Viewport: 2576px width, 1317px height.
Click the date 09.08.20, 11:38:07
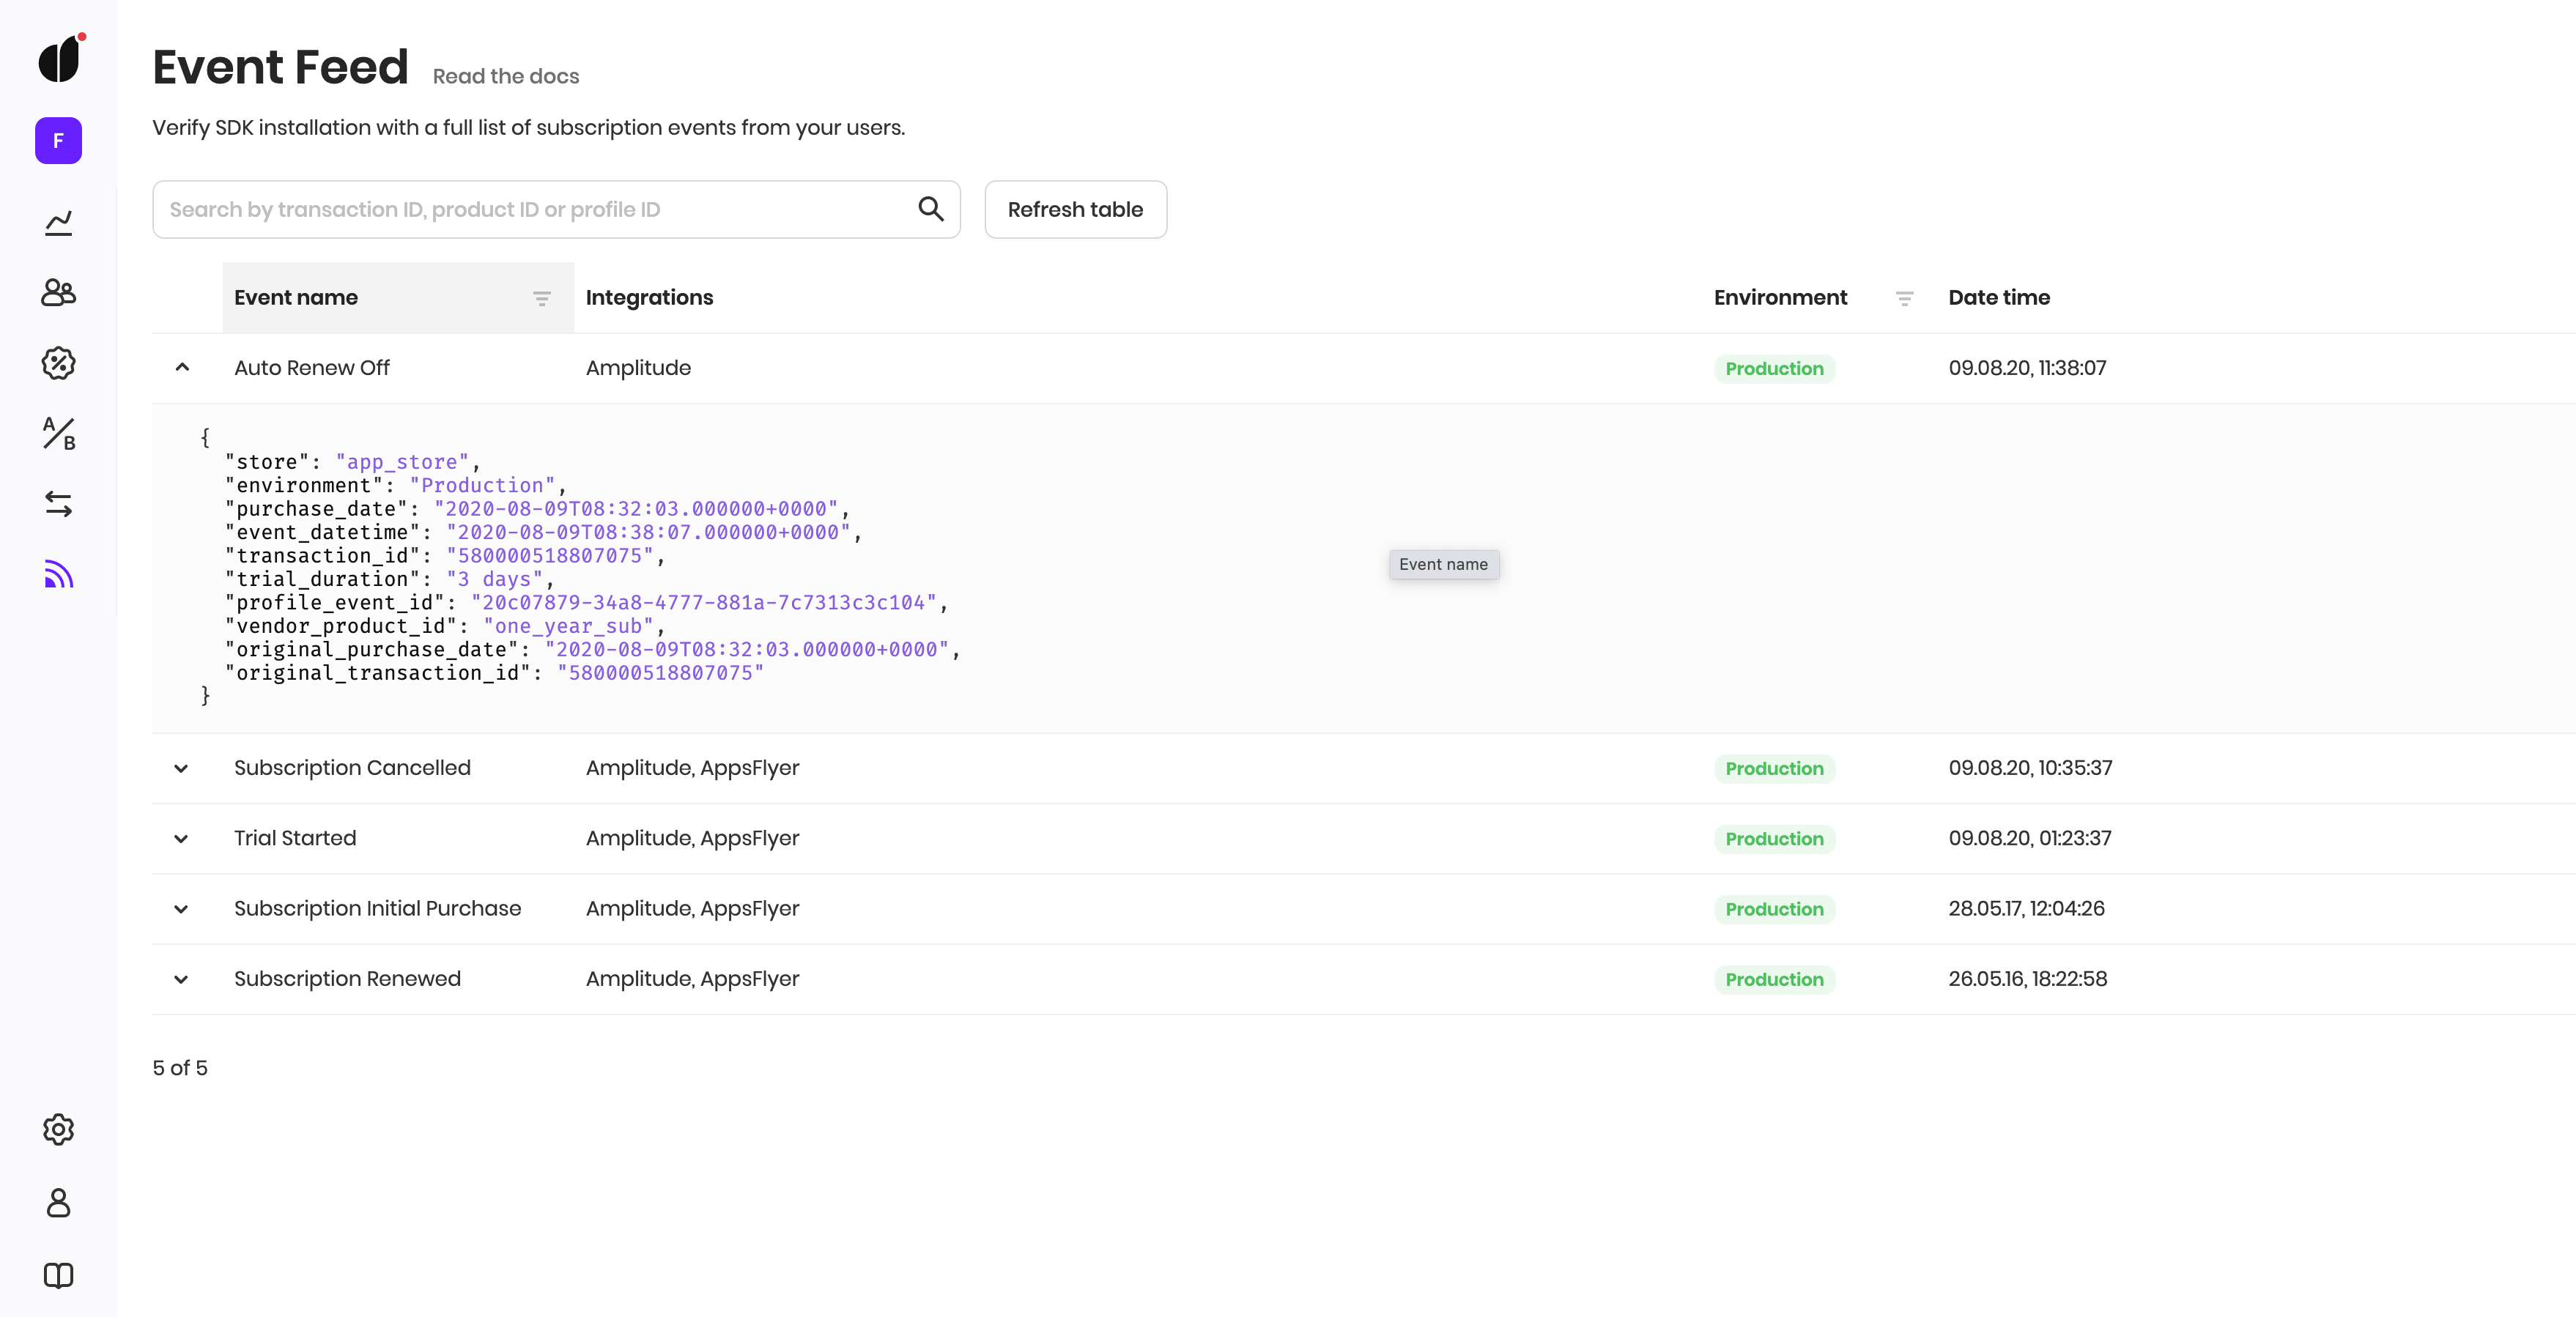pos(2027,368)
